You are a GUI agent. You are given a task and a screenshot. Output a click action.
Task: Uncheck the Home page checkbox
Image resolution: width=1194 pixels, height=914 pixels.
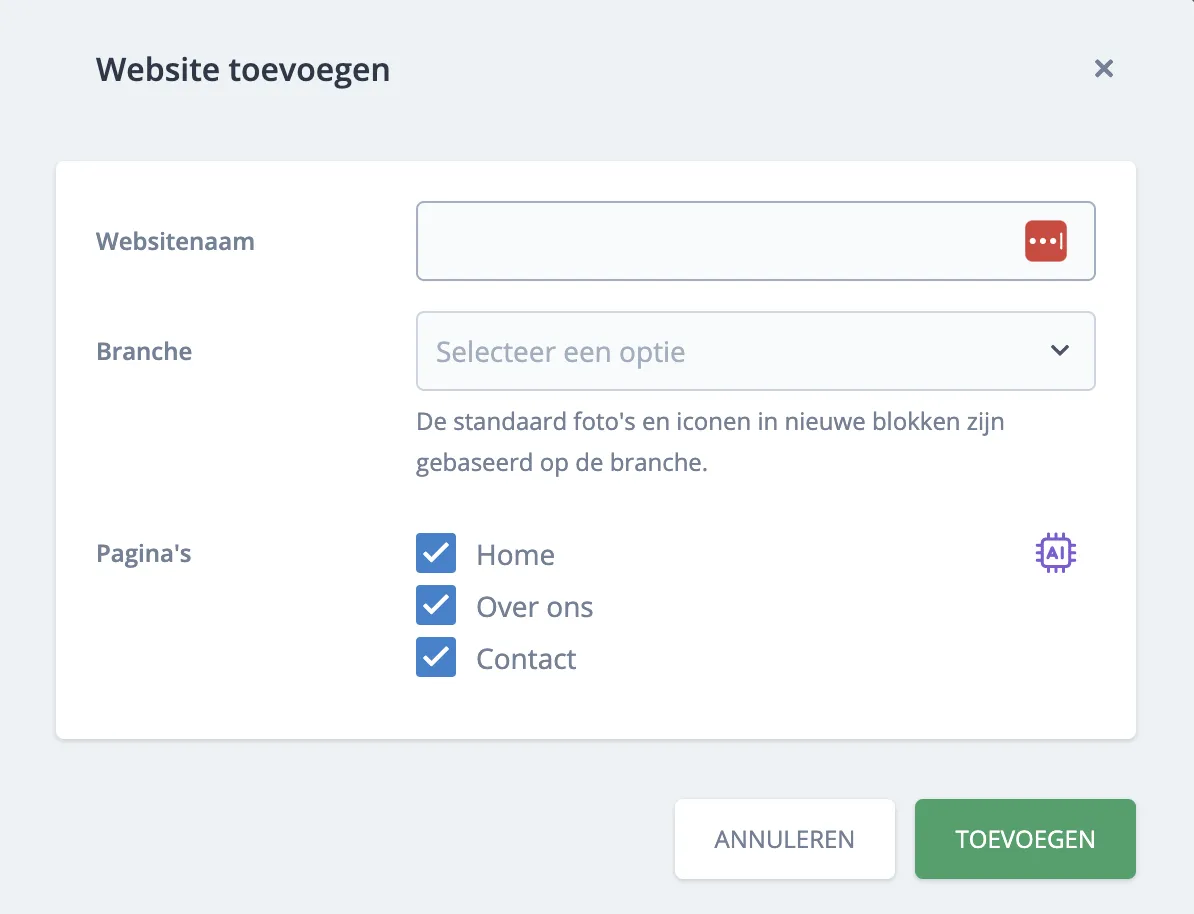click(x=435, y=552)
